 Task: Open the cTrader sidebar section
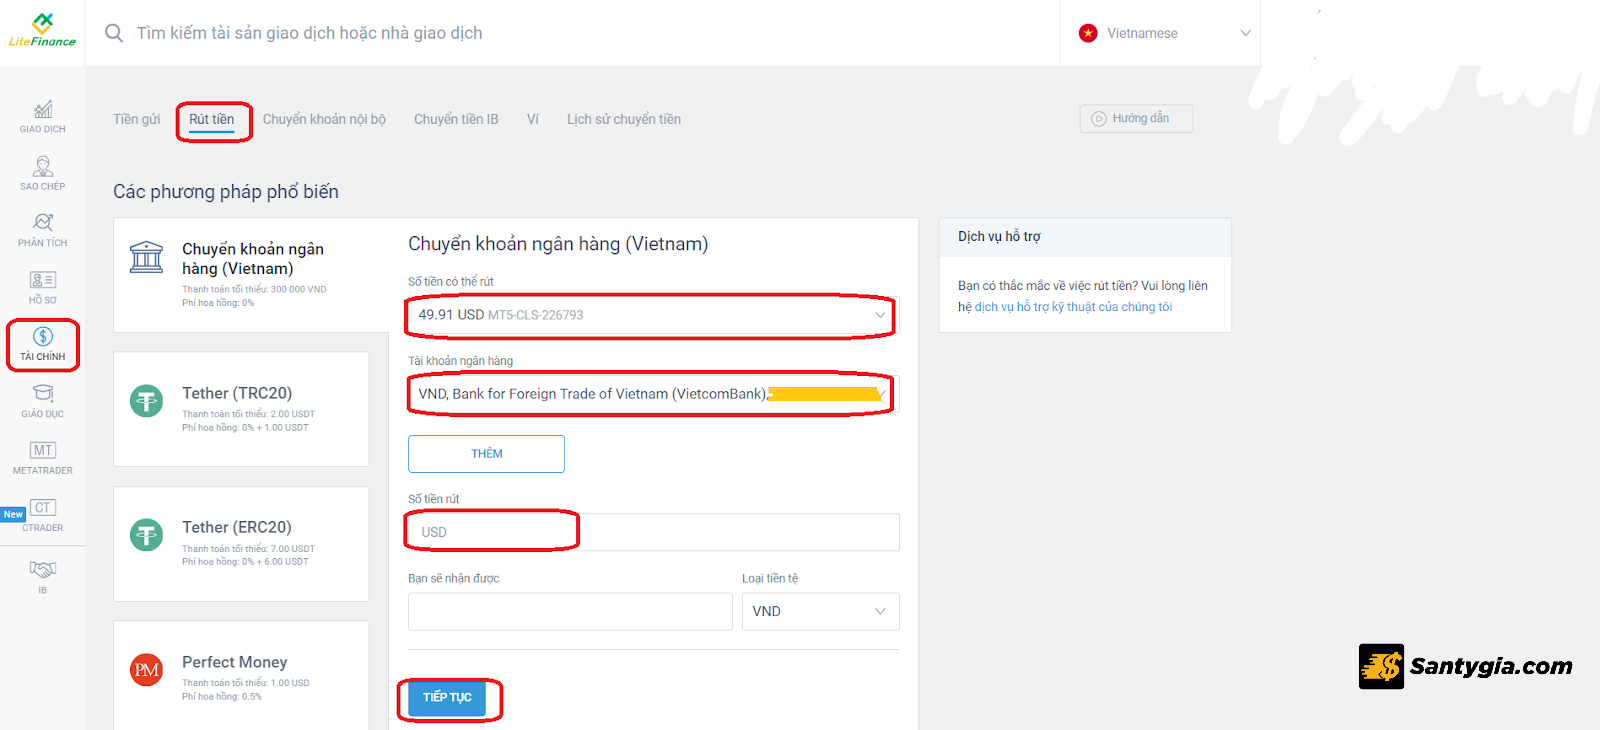click(42, 515)
